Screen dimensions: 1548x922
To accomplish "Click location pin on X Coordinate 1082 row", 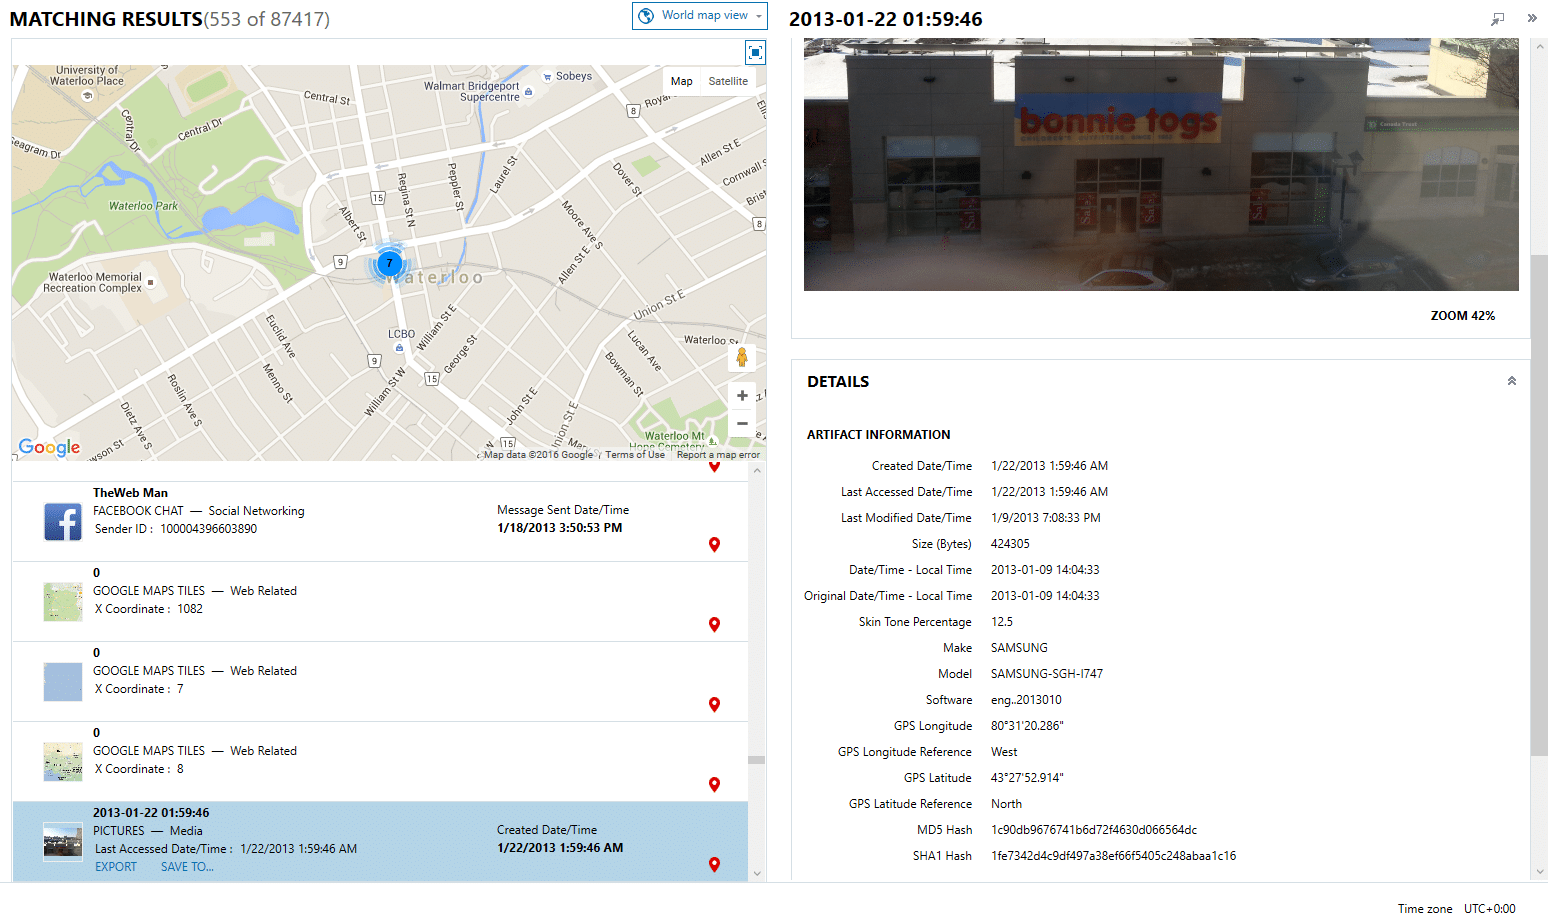I will 714,625.
